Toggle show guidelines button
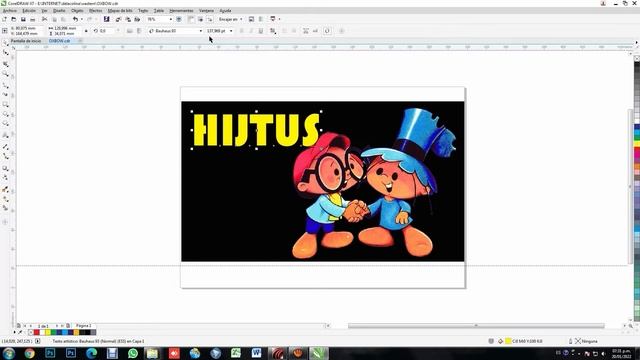640x360 pixels. coord(209,19)
